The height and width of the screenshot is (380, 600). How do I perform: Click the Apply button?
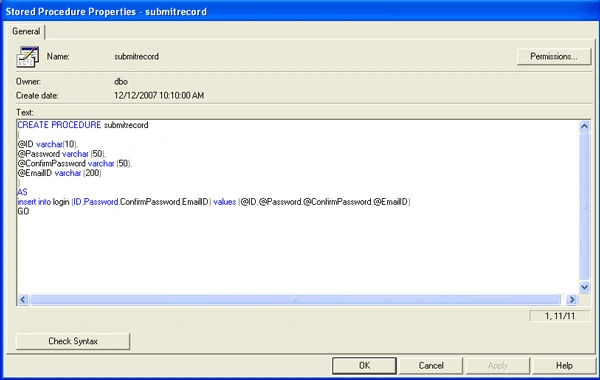pyautogui.click(x=497, y=365)
